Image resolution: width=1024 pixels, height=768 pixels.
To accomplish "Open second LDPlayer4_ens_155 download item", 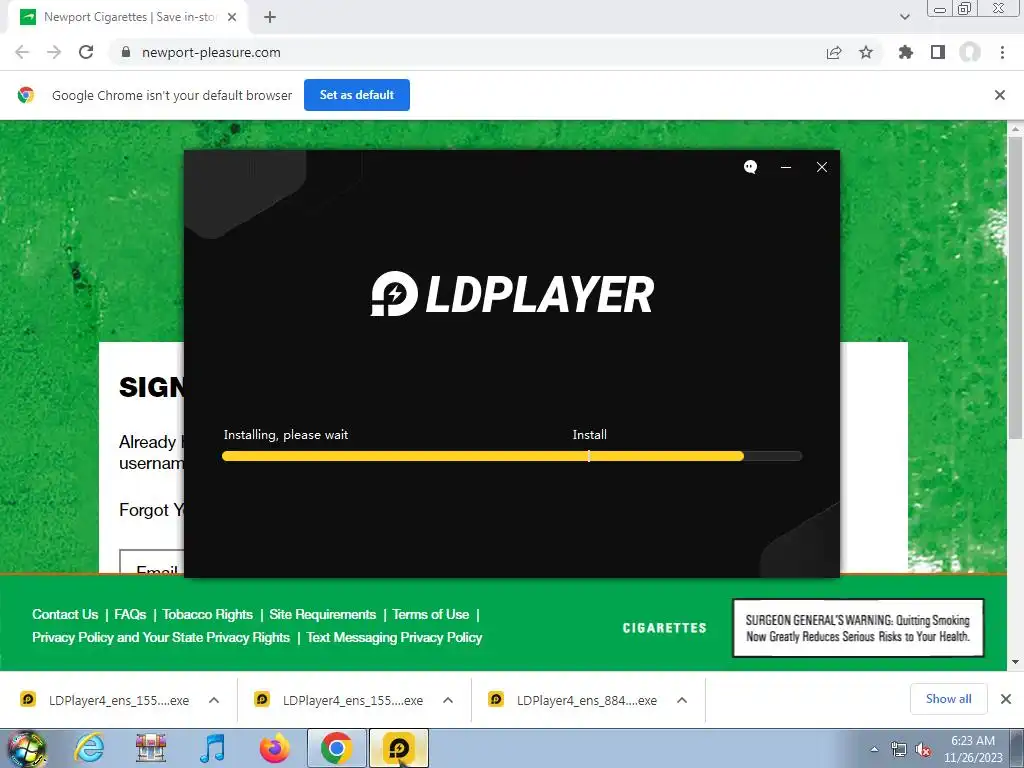I will [341, 700].
